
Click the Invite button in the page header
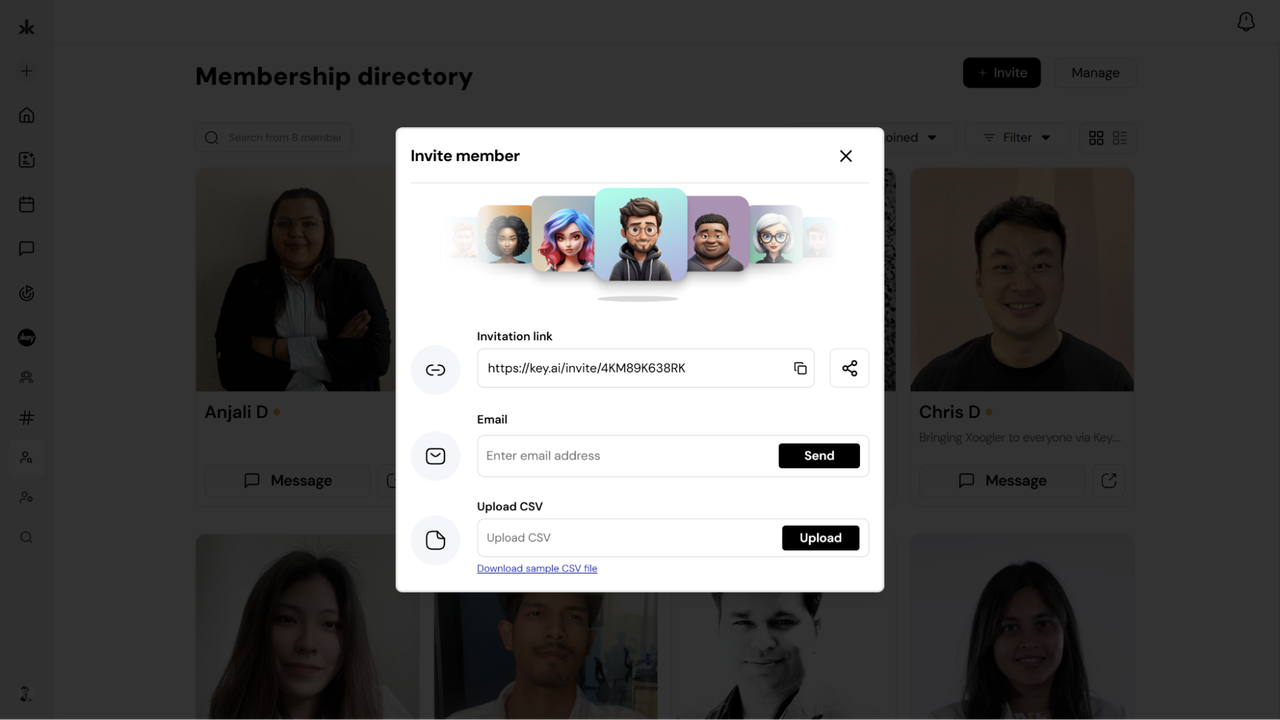pos(1002,73)
